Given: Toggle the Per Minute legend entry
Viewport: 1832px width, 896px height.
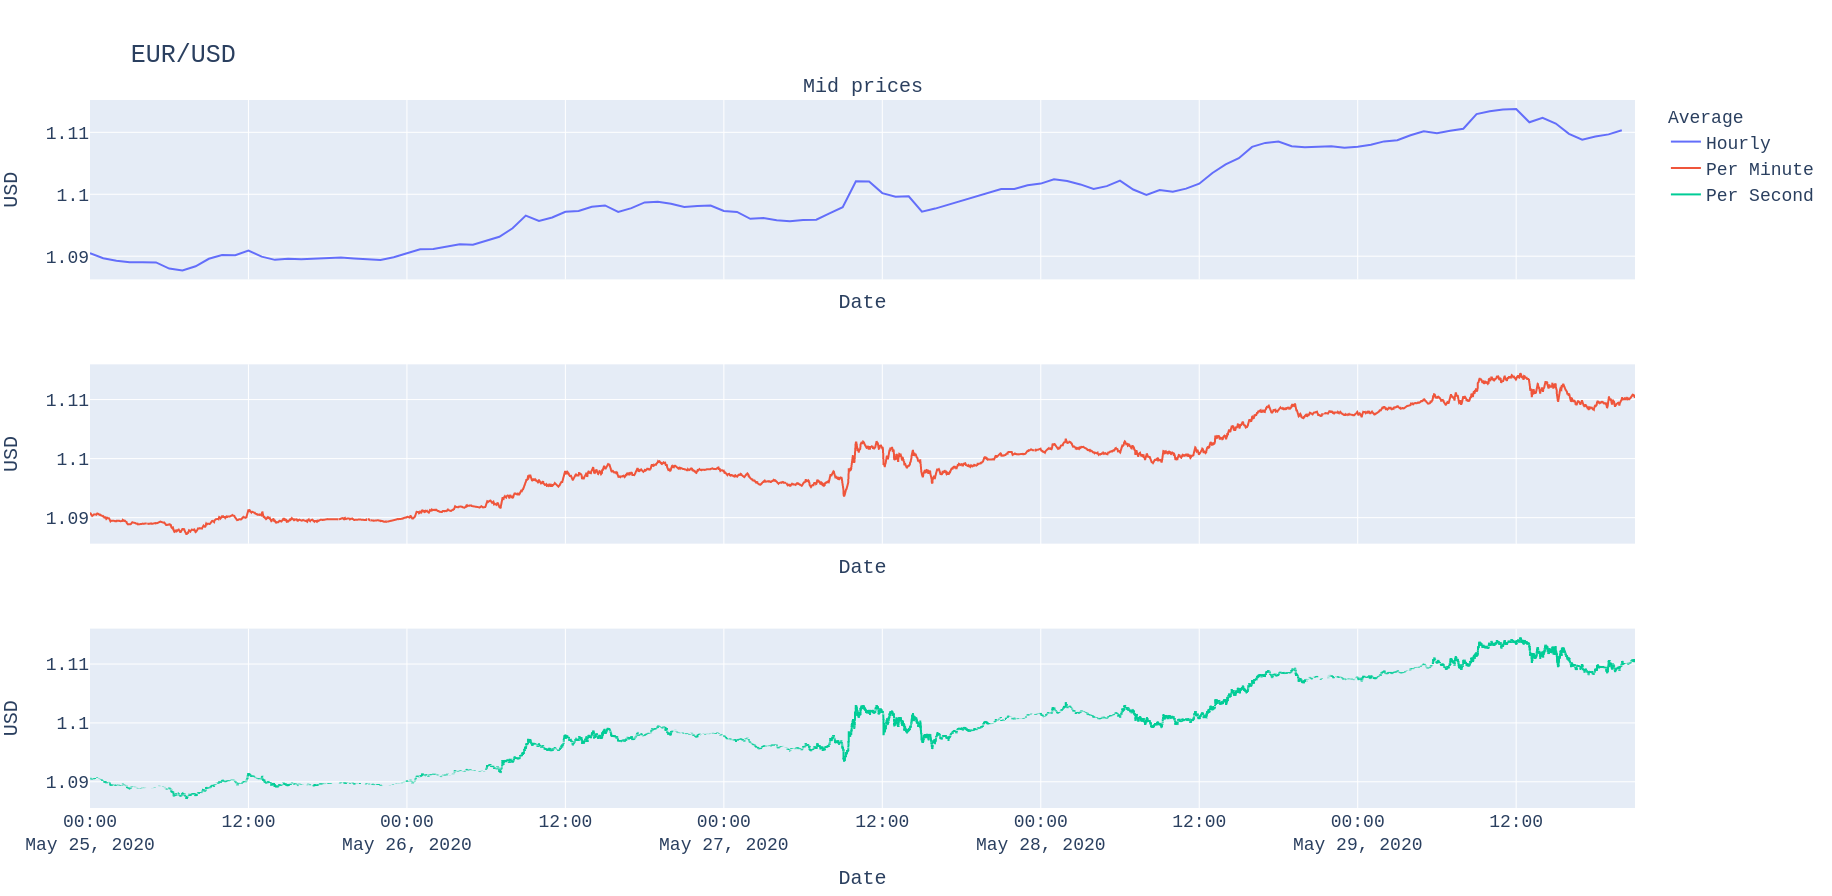Looking at the screenshot, I should (1741, 169).
